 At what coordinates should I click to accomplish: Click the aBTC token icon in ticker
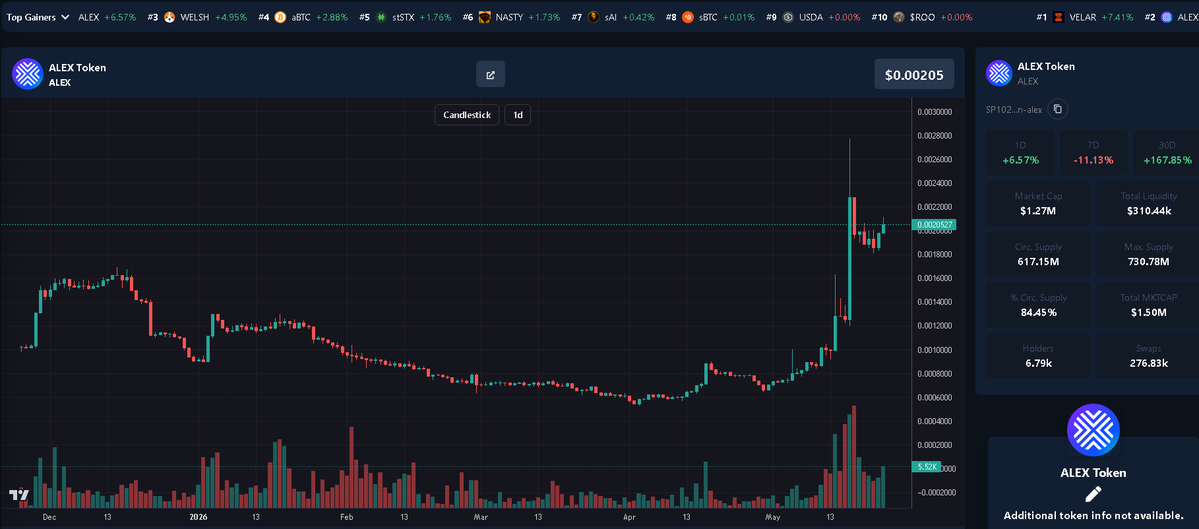point(279,17)
